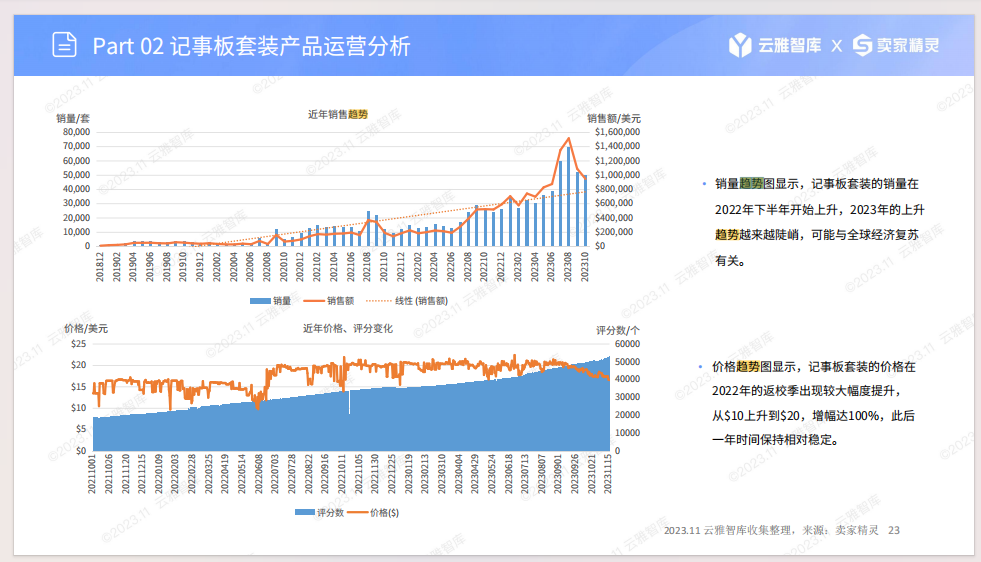
Task: Click the line 2022年的返校季出现较大幅度提升
Action: pyautogui.click(x=807, y=391)
